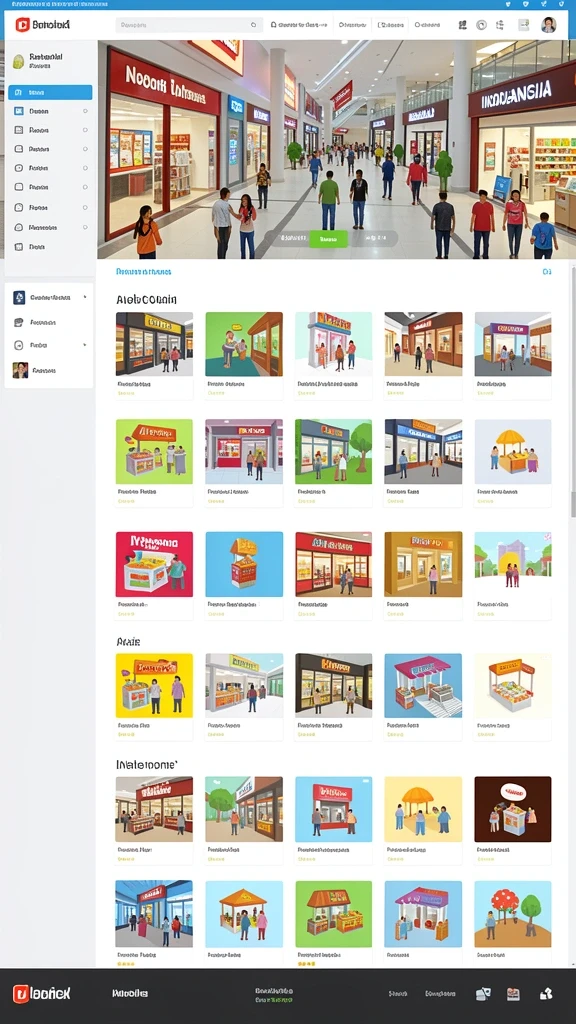Open green tile with orange-roofed market stall
Screen dimensions: 576x1024
click(x=333, y=914)
